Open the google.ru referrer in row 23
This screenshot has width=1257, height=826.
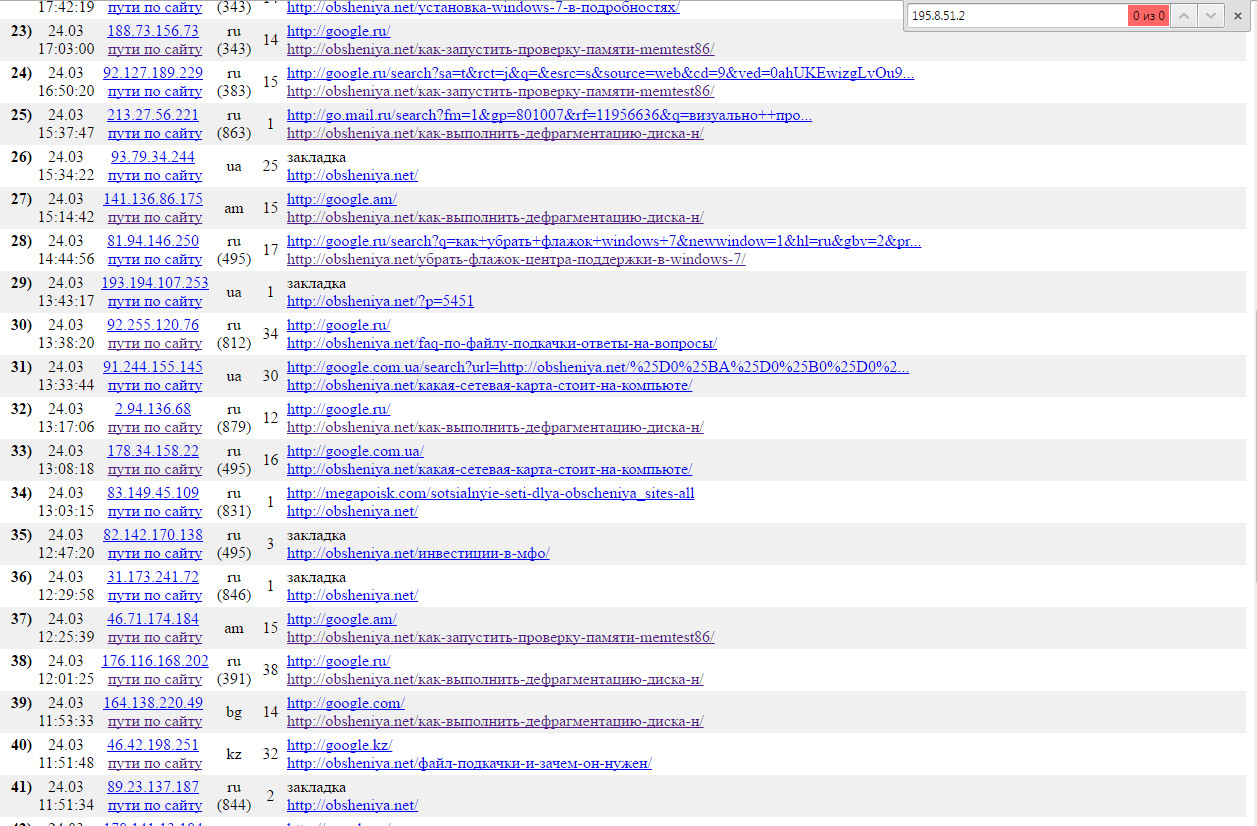(x=338, y=31)
